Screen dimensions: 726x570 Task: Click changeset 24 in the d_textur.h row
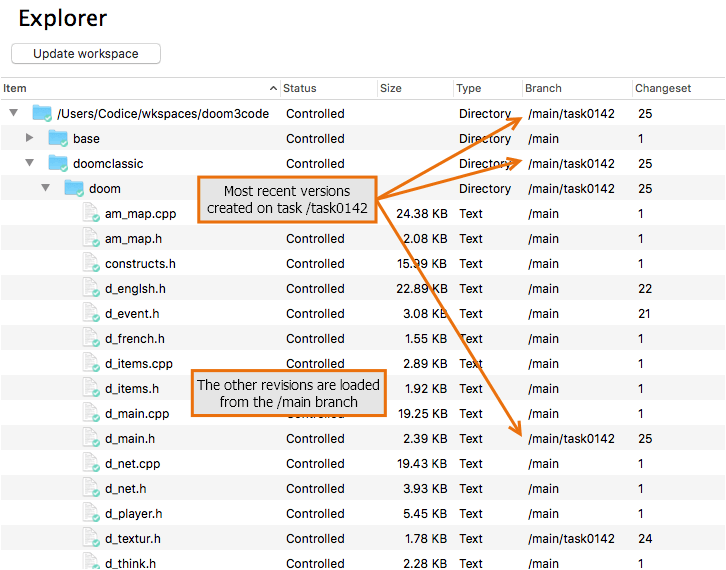point(645,539)
